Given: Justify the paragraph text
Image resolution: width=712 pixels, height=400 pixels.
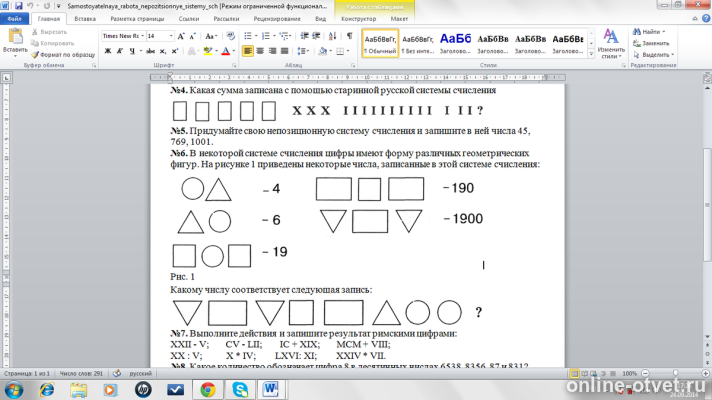Looking at the screenshot, I should click(x=284, y=51).
